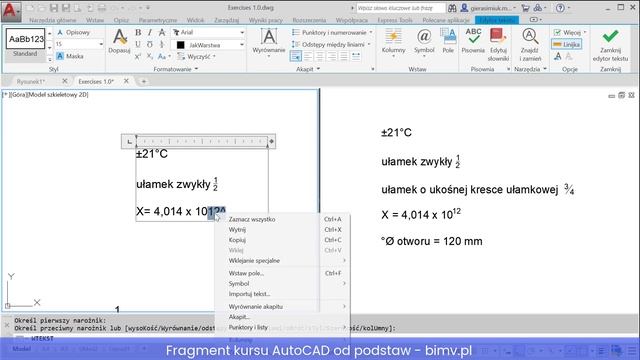The image size is (640, 360).
Task: Close the Exercises 1.0 drawing tab
Action: click(127, 81)
